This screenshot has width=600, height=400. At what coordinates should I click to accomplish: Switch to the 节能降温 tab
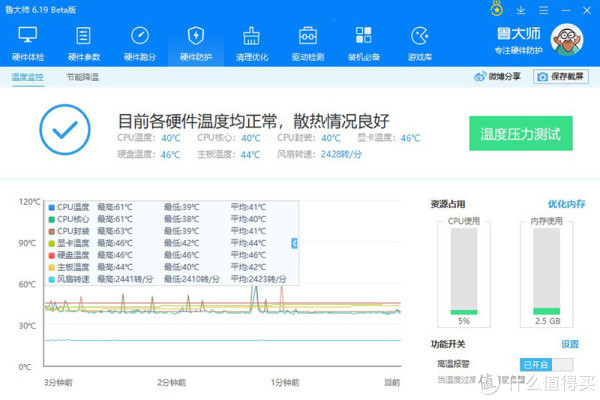(83, 77)
